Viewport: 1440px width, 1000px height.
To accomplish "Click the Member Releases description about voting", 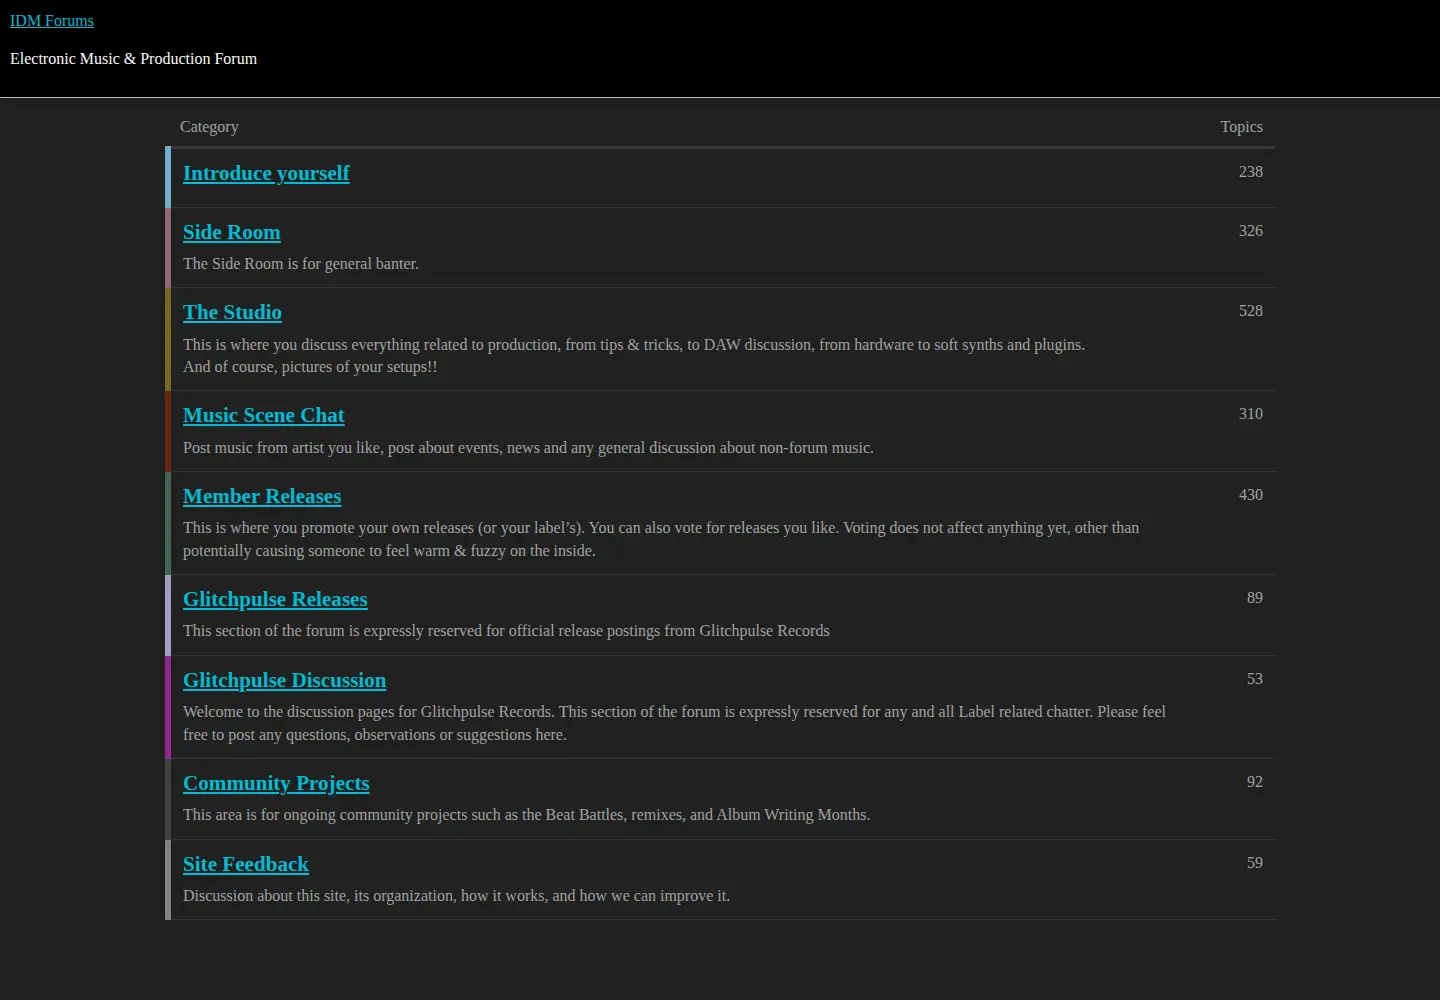I will (x=661, y=539).
